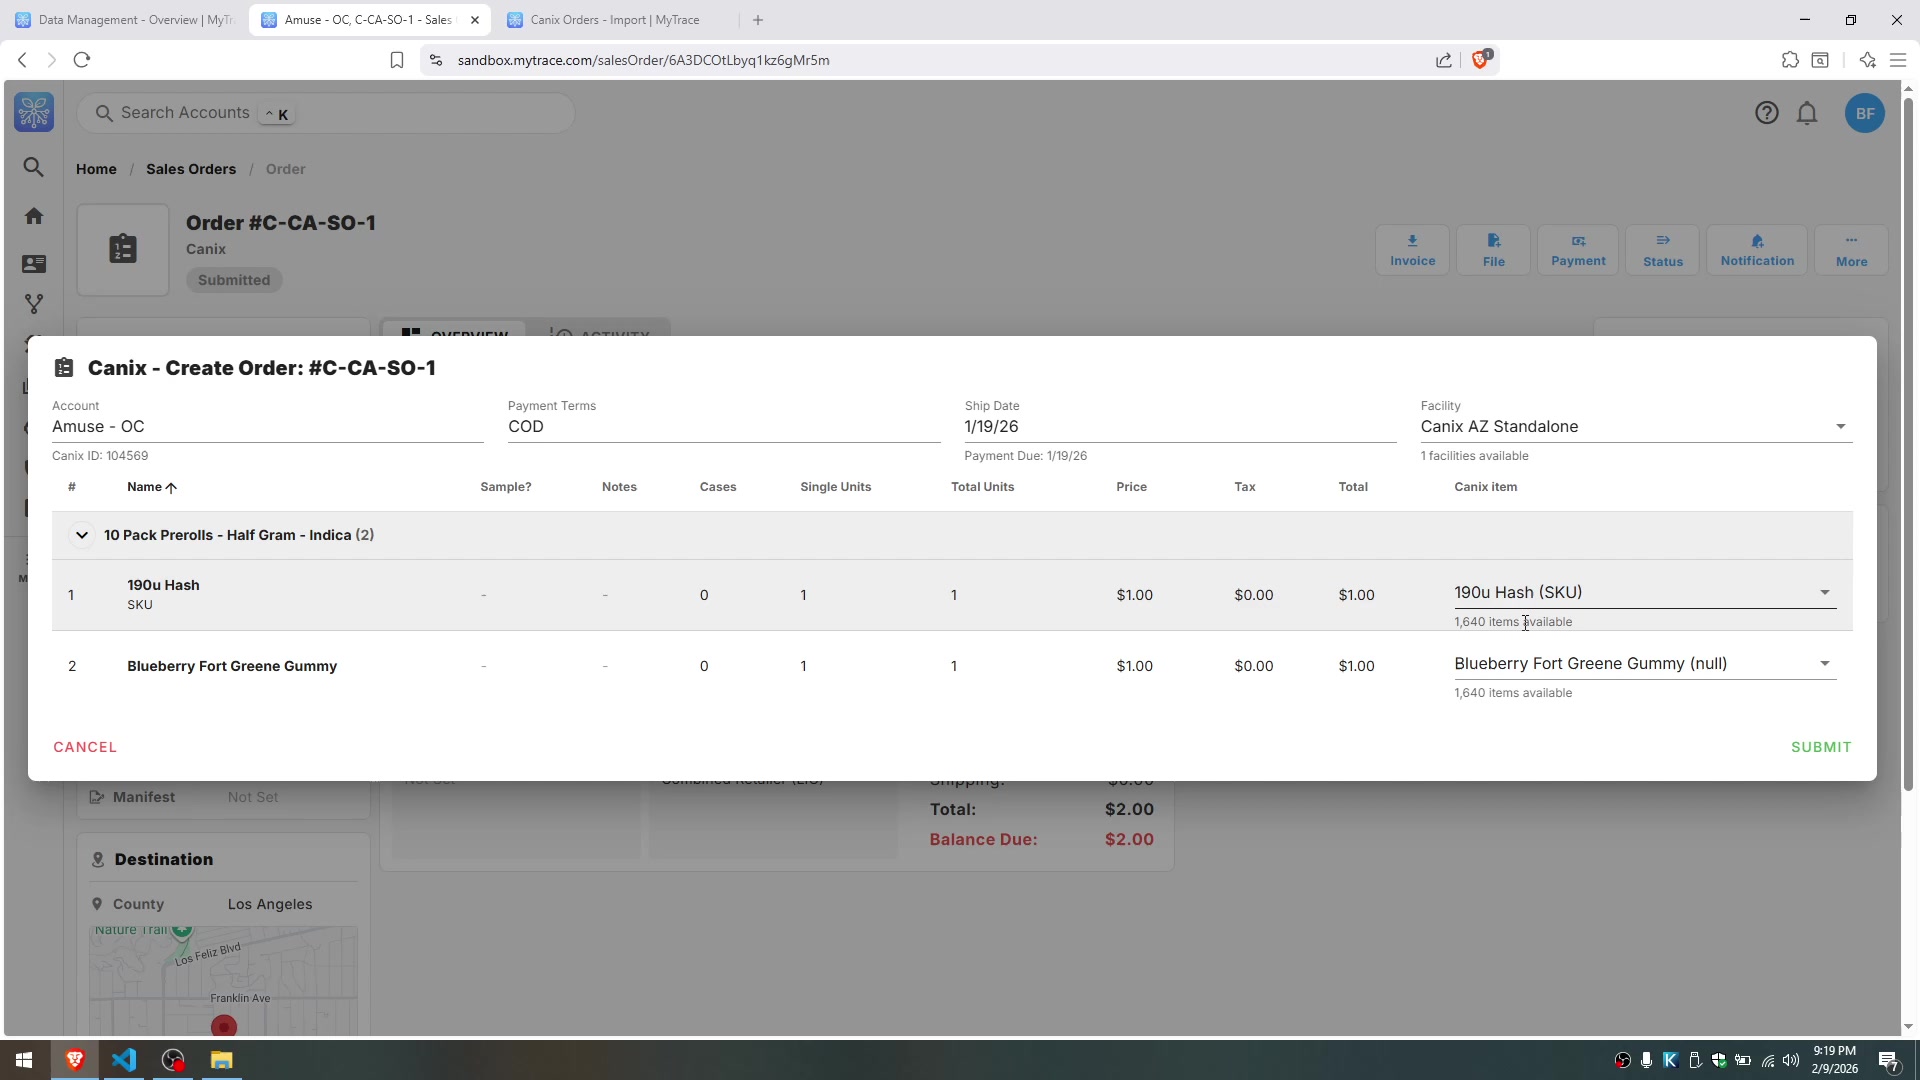Open browser extensions puzzle icon
Viewport: 1920px width, 1080px height.
[1790, 60]
